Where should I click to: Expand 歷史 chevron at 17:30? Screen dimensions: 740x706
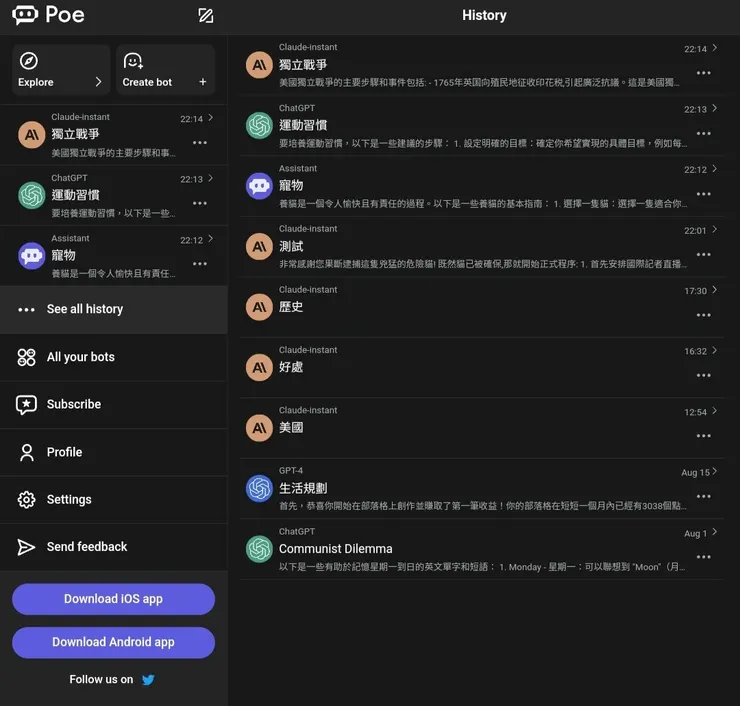pyautogui.click(x=715, y=289)
